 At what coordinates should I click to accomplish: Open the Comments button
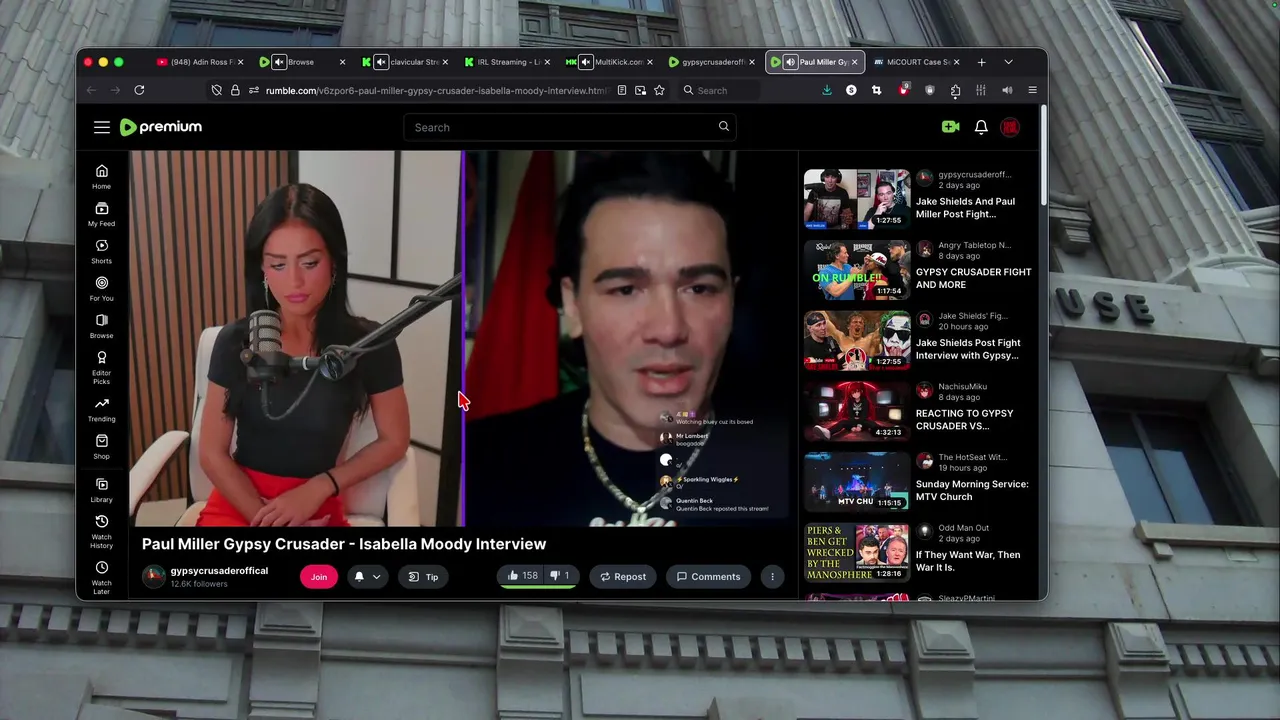pos(708,576)
